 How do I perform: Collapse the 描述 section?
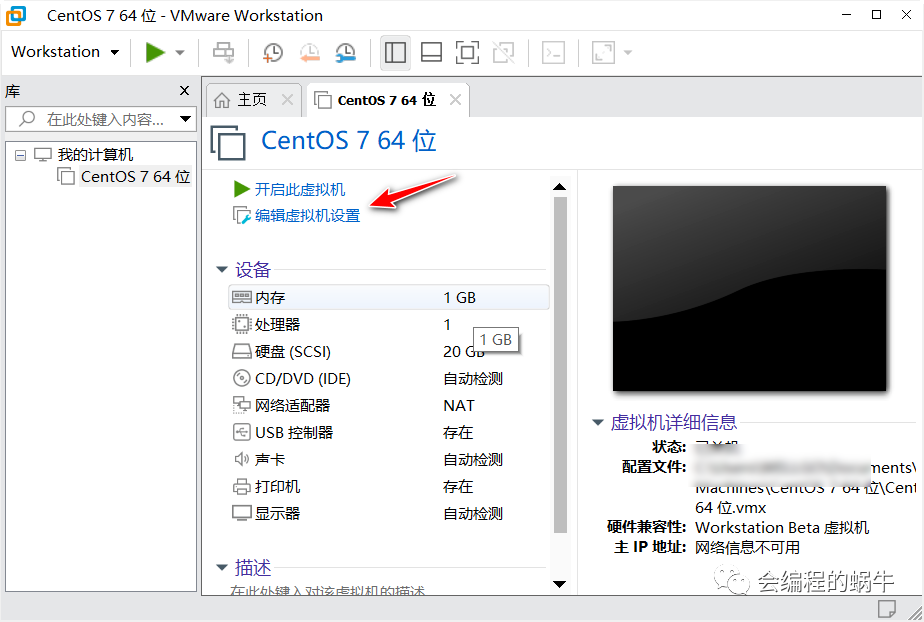click(222, 568)
